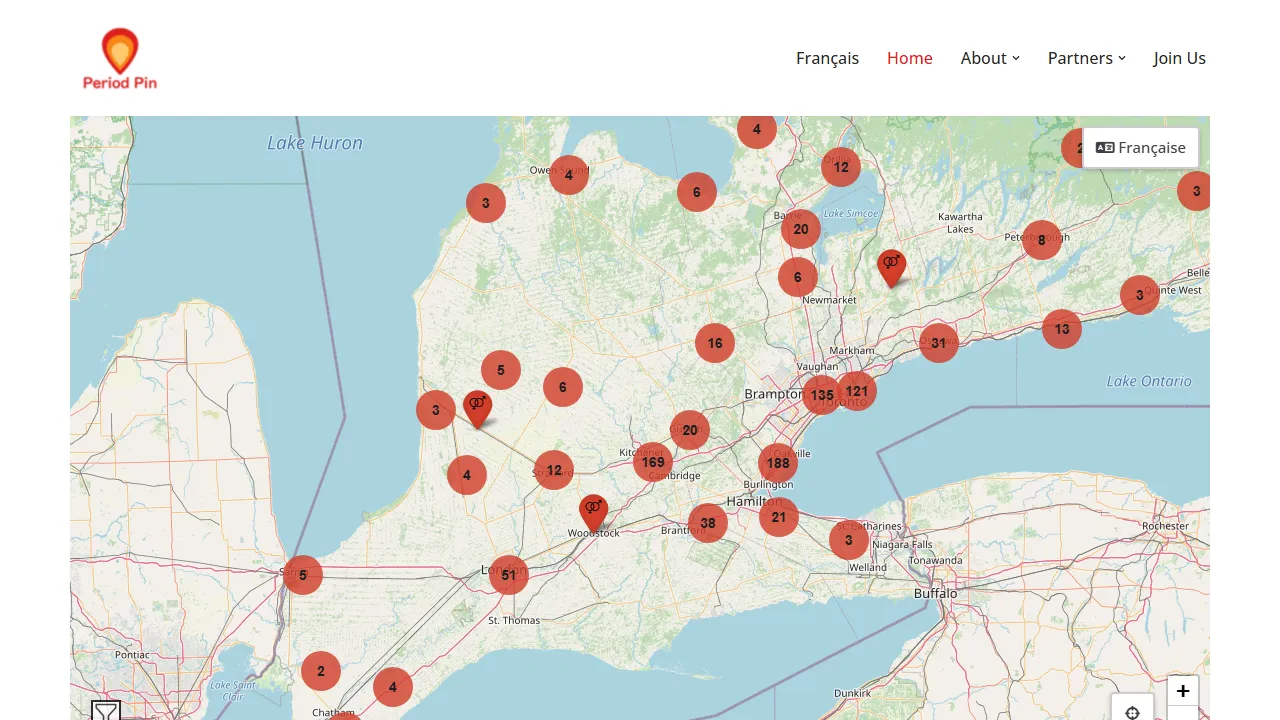The height and width of the screenshot is (720, 1280).
Task: Switch to the Home menu item
Action: click(909, 58)
